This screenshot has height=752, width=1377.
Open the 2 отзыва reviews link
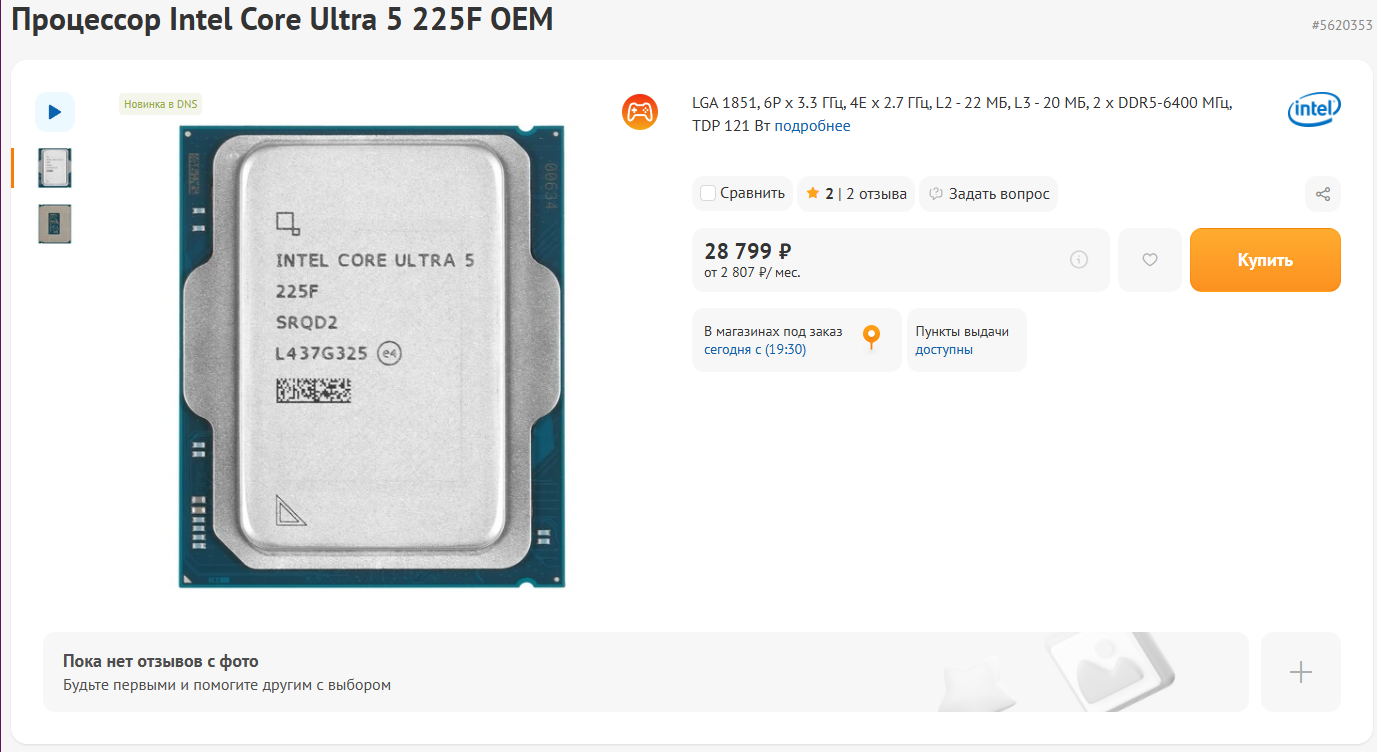click(877, 194)
